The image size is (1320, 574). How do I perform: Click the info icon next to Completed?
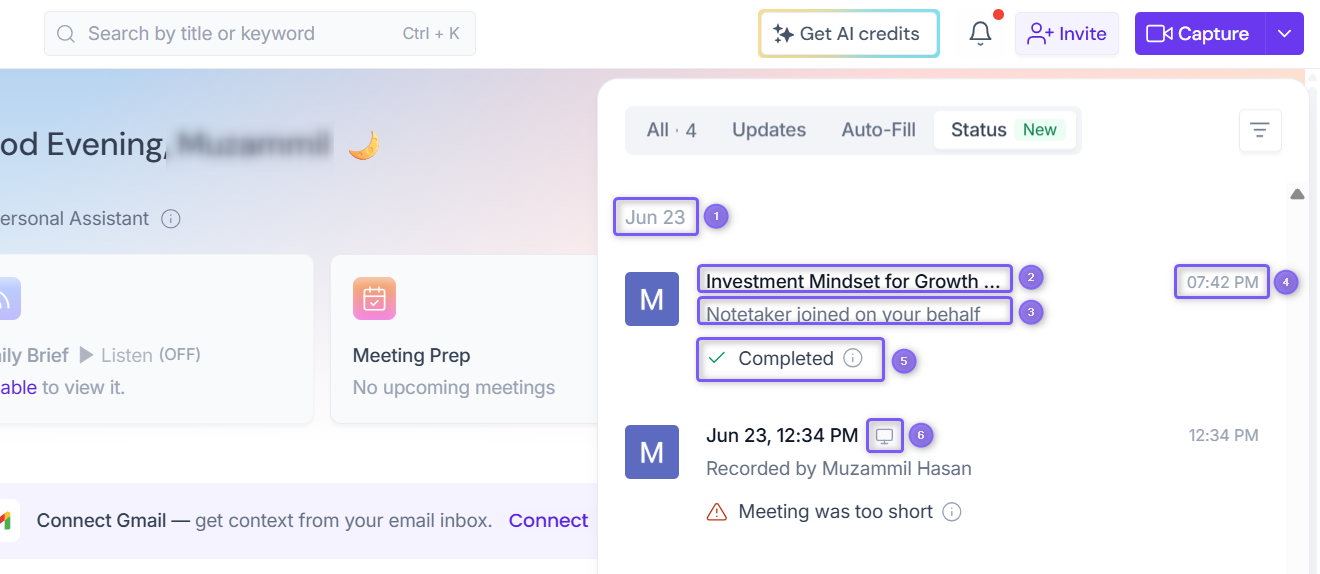click(853, 358)
